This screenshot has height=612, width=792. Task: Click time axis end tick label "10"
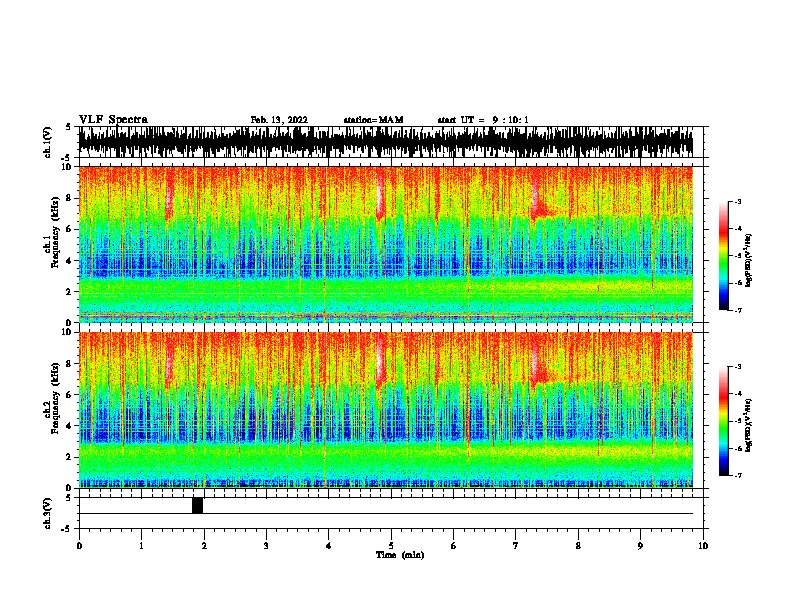click(x=703, y=546)
